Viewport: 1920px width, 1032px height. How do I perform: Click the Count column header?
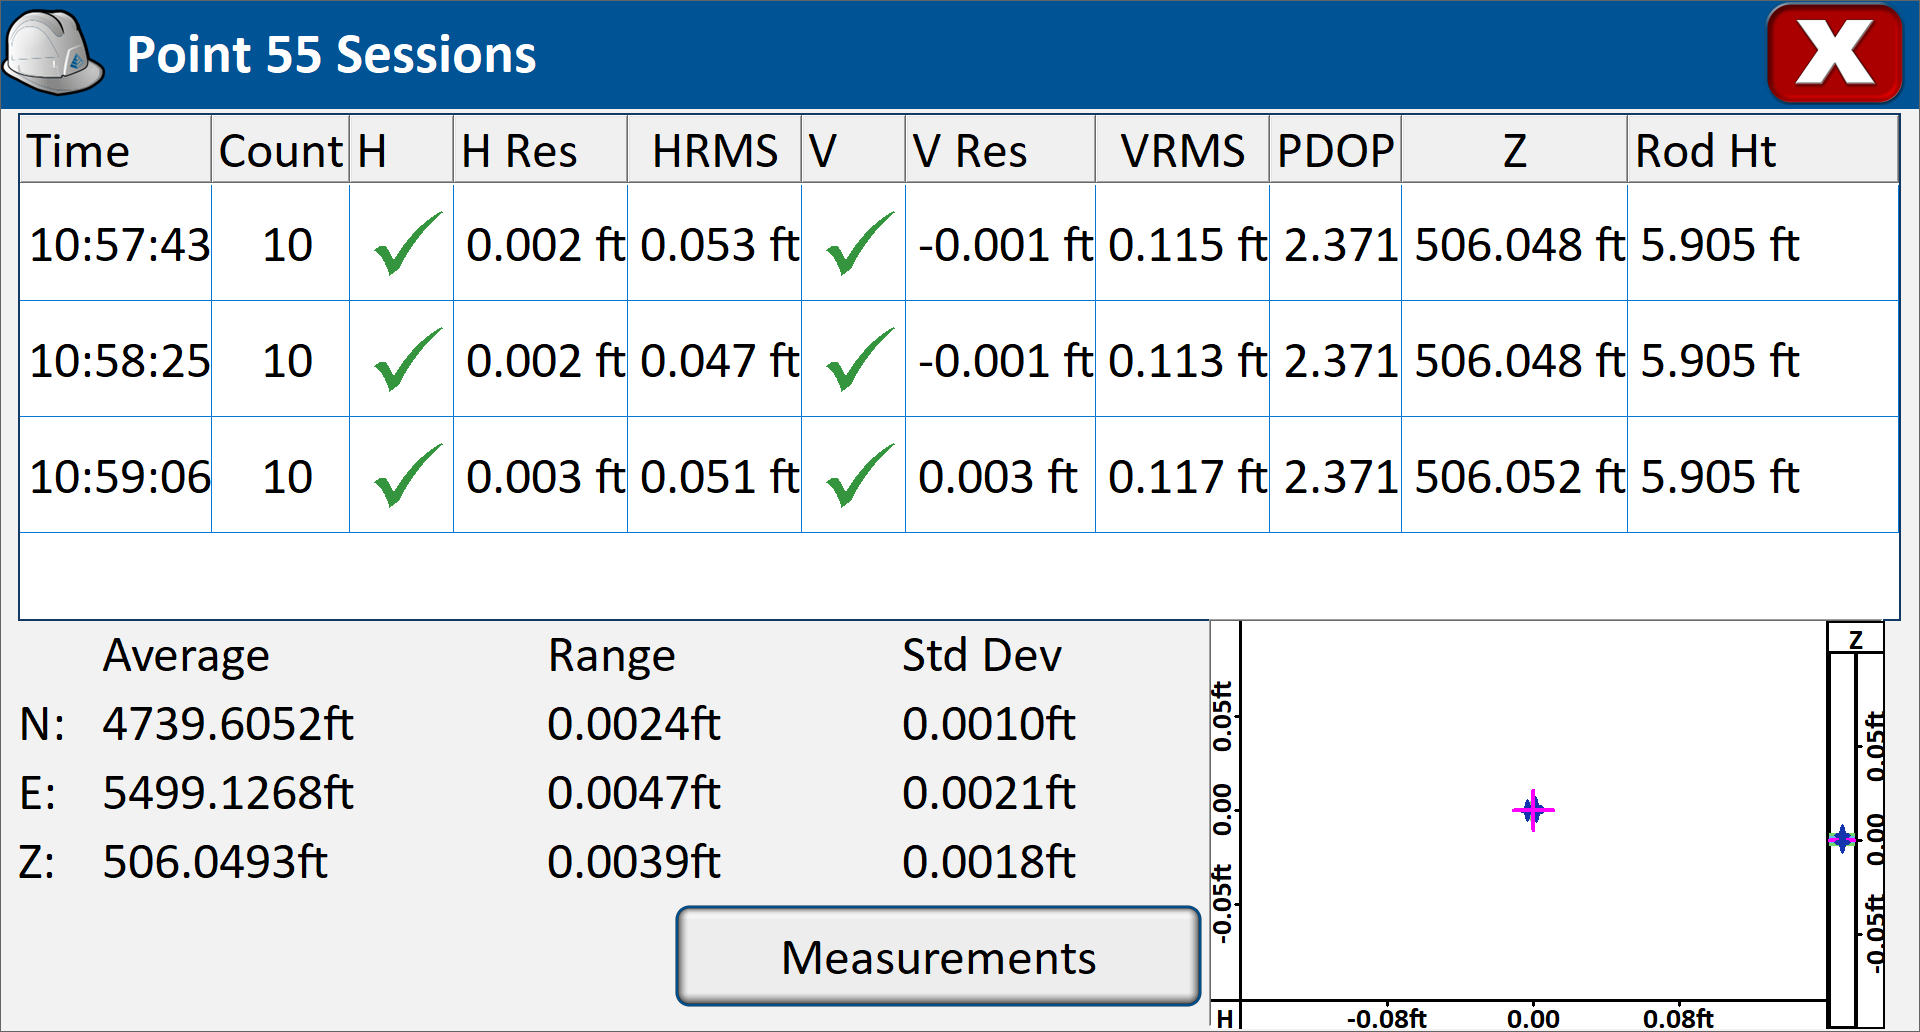(281, 150)
